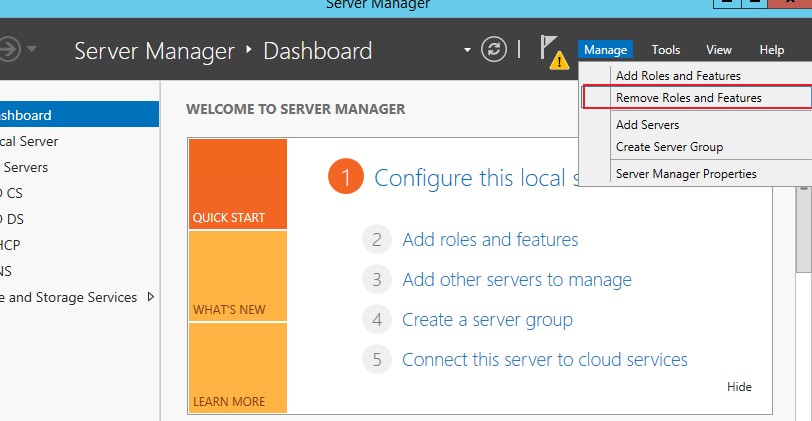Screen dimensions: 812x421
Task: Open the View menu
Action: [x=719, y=50]
